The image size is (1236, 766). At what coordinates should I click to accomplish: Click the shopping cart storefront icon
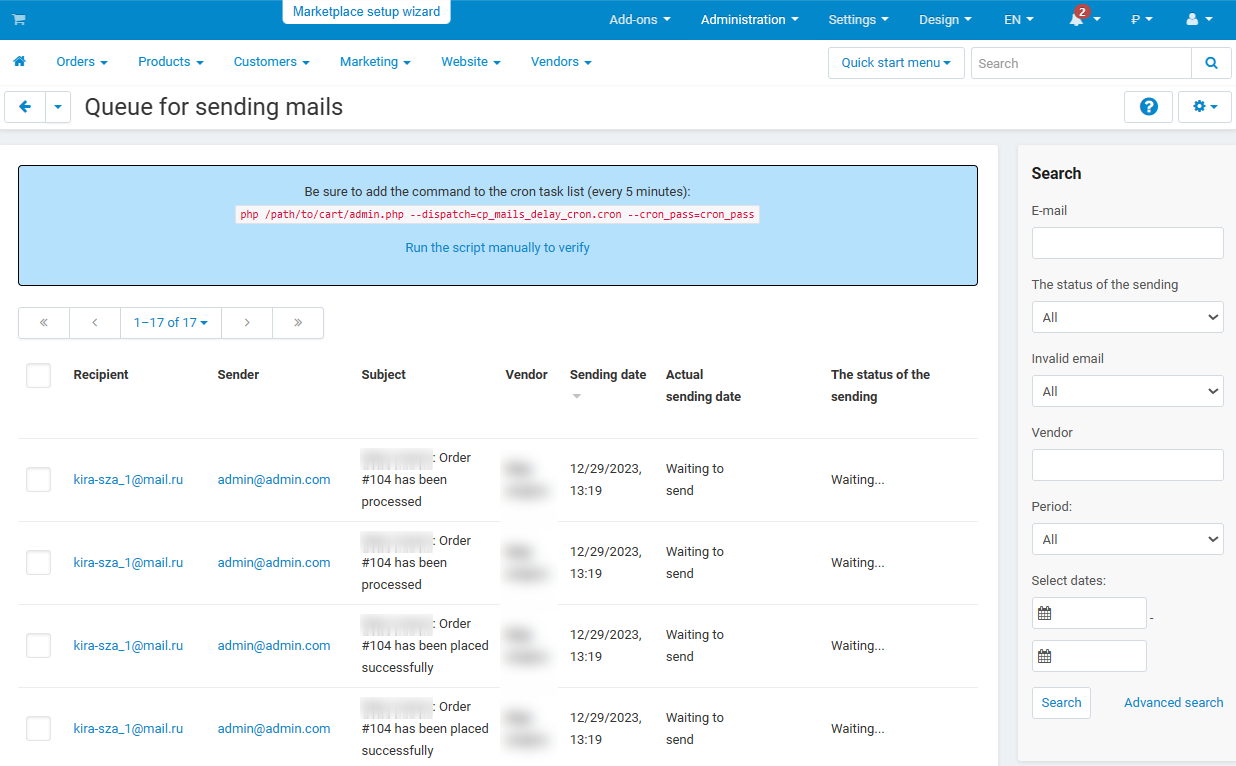click(19, 20)
